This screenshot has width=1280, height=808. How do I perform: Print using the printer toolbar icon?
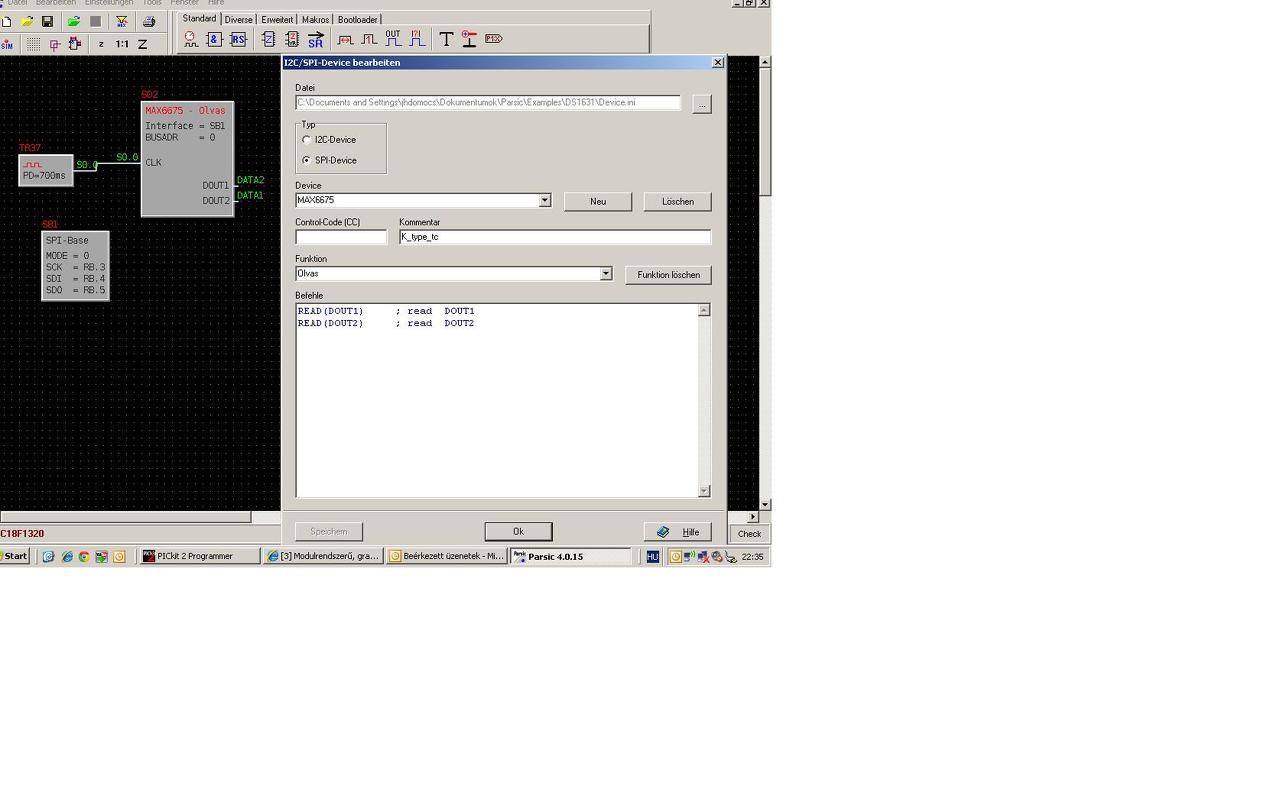pos(149,21)
